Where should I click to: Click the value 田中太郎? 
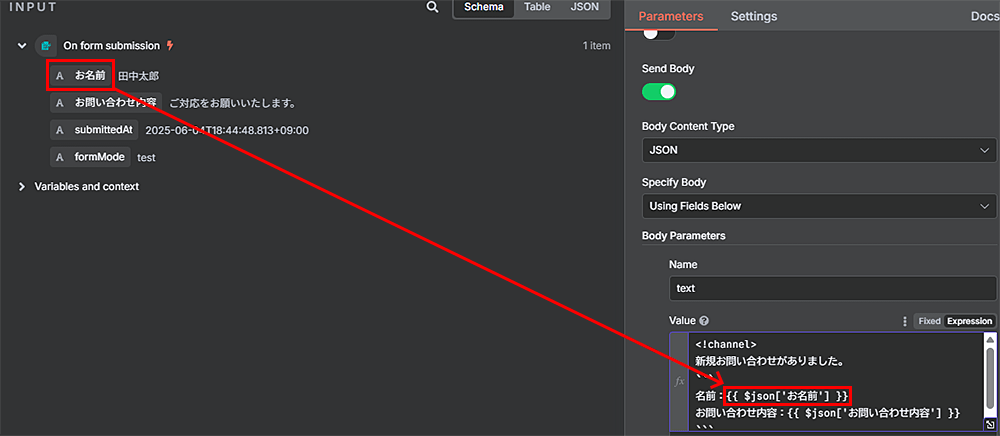click(x=138, y=76)
